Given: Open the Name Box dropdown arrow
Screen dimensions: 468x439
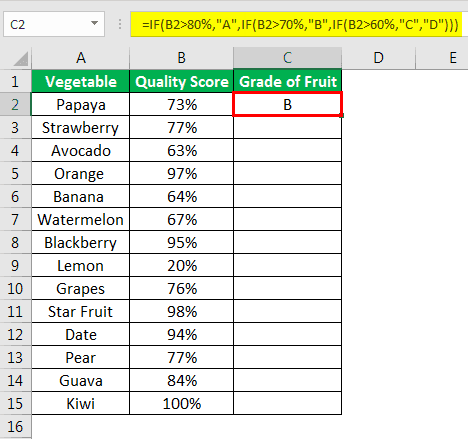Looking at the screenshot, I should pos(95,23).
